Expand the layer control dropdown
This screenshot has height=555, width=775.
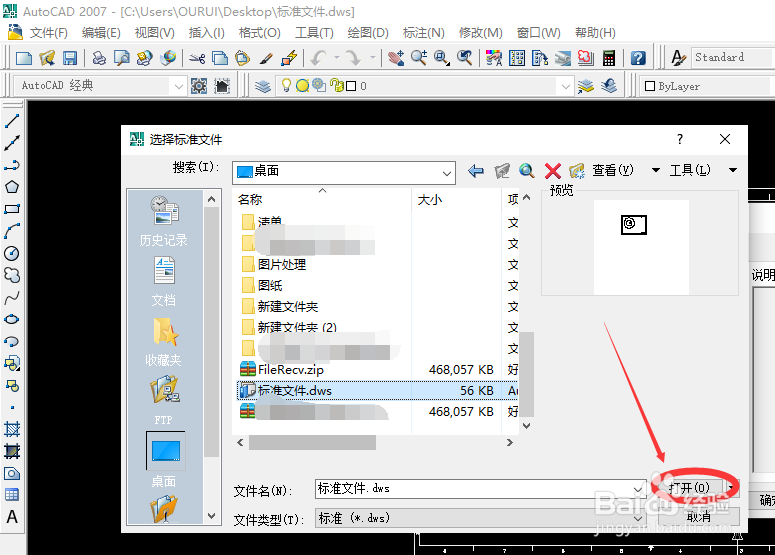click(565, 86)
